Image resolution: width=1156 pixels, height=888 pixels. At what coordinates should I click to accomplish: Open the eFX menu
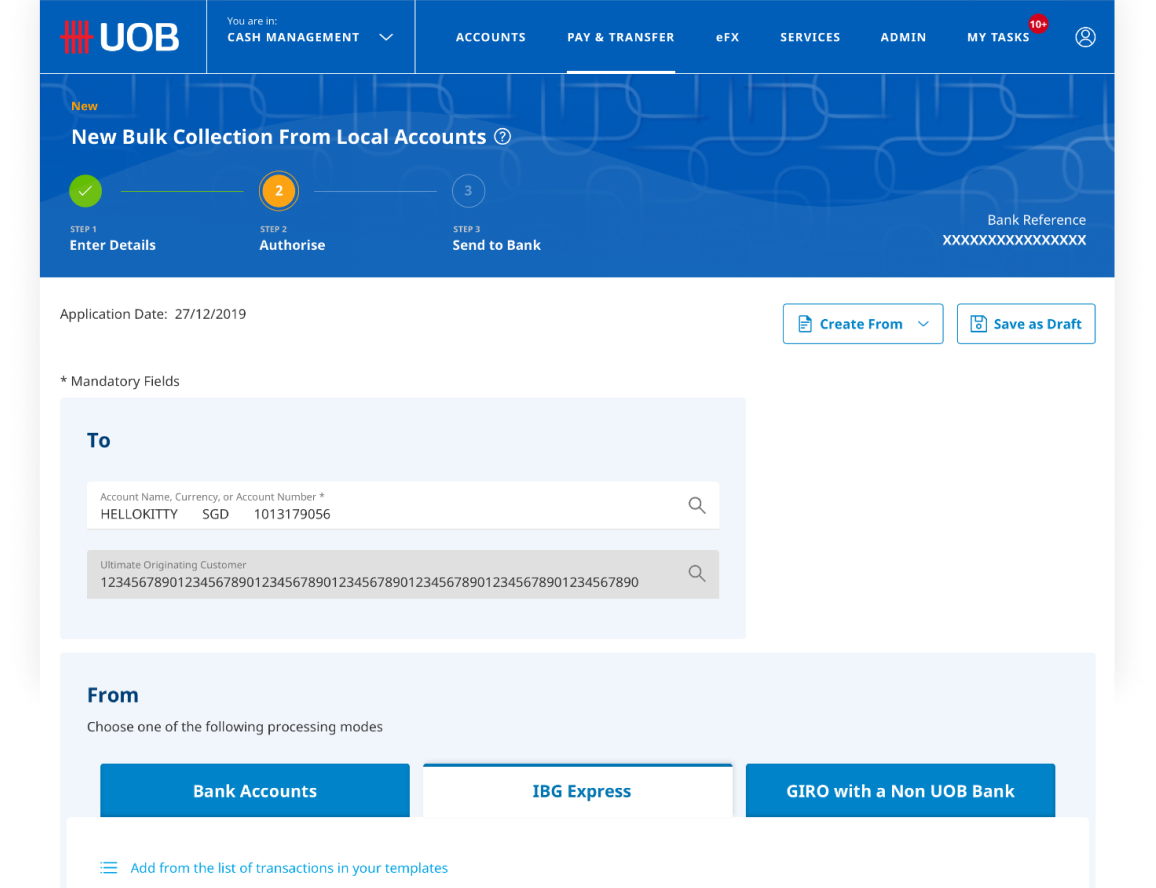727,37
